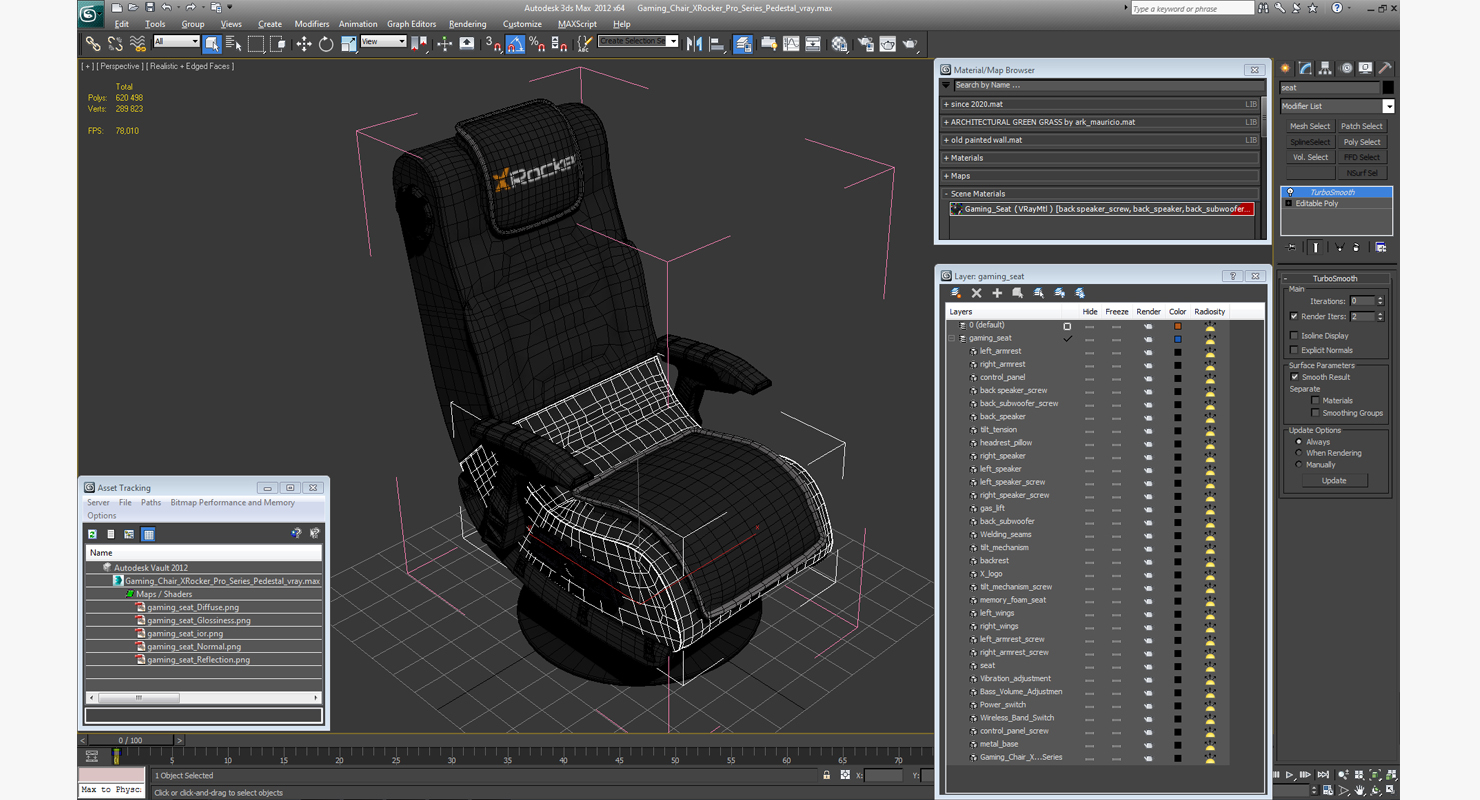
Task: Toggle the Render Iters checkbox
Action: [x=1295, y=316]
